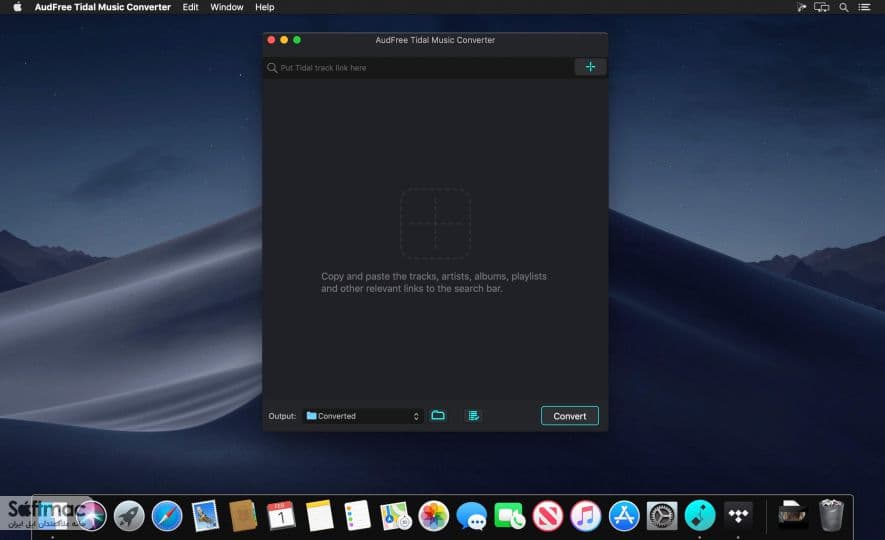Launch Tidal from the Dock
Viewport: 885px width, 540px height.
coord(738,515)
